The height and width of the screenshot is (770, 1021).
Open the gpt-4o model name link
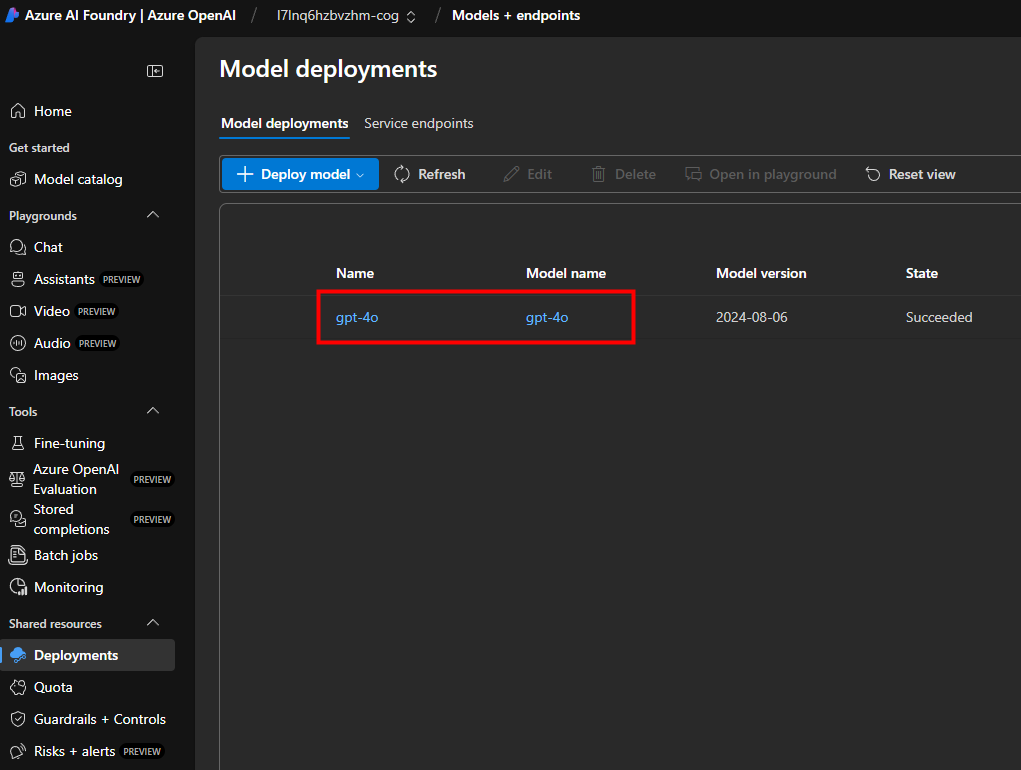pos(547,318)
